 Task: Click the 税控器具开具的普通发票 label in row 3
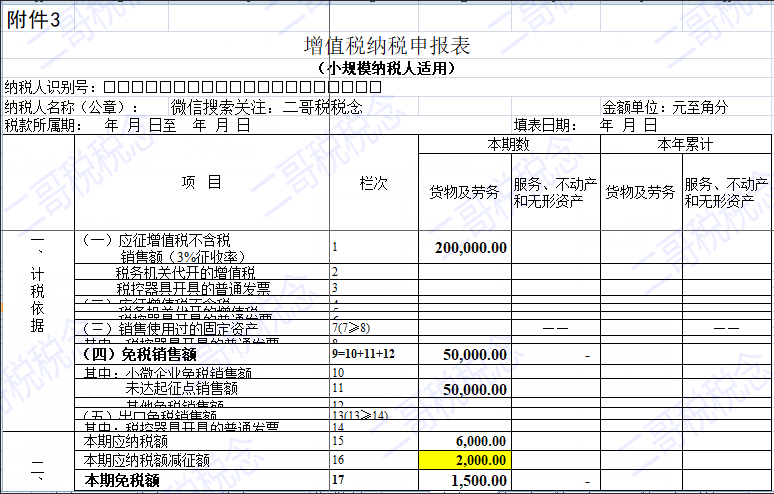(201, 288)
